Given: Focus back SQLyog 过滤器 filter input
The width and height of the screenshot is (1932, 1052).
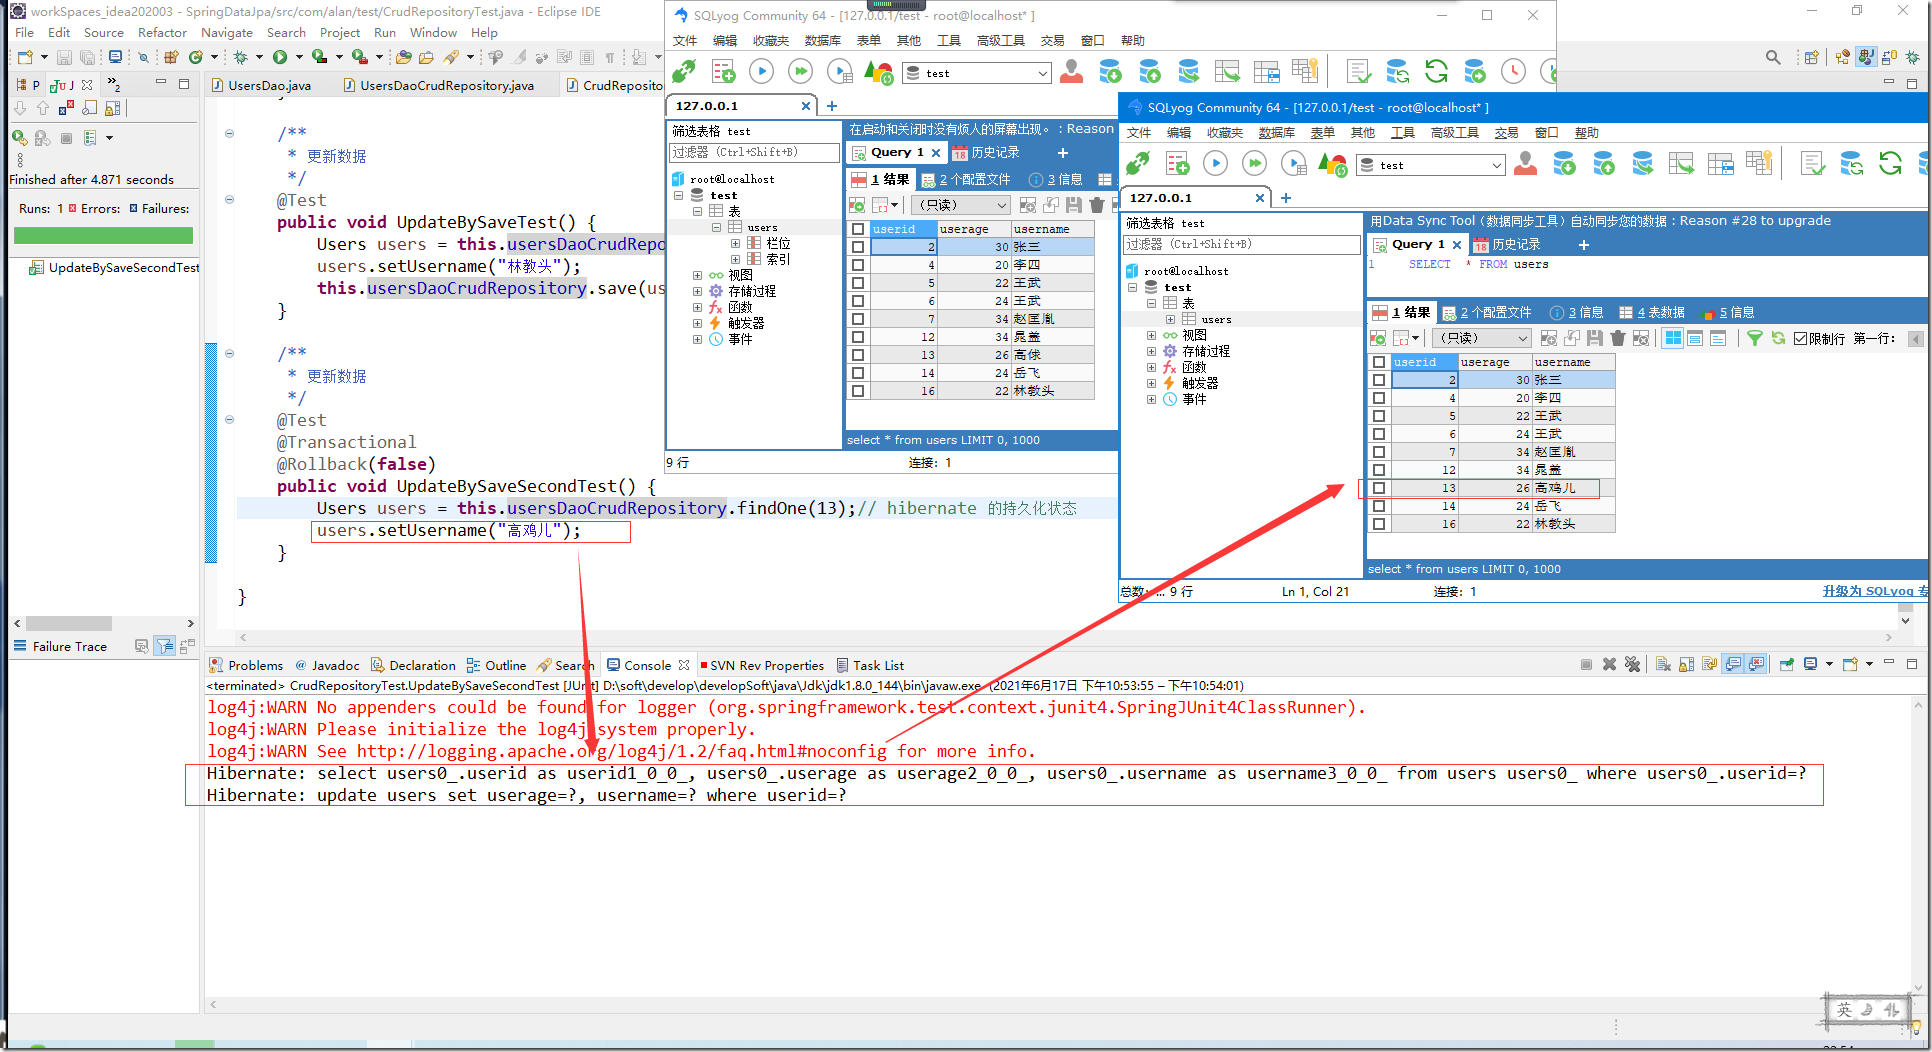Looking at the screenshot, I should click(755, 152).
